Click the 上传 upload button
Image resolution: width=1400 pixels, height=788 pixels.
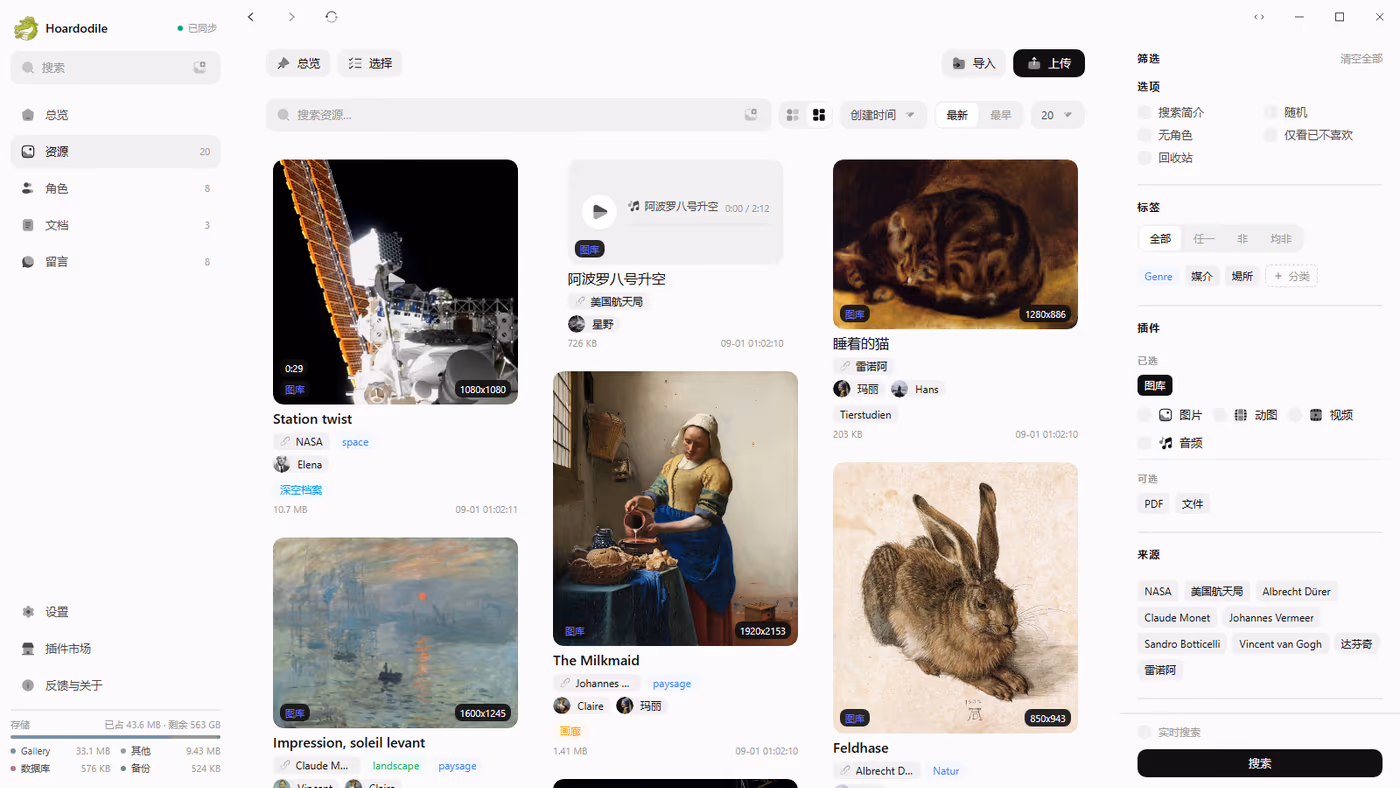1049,63
